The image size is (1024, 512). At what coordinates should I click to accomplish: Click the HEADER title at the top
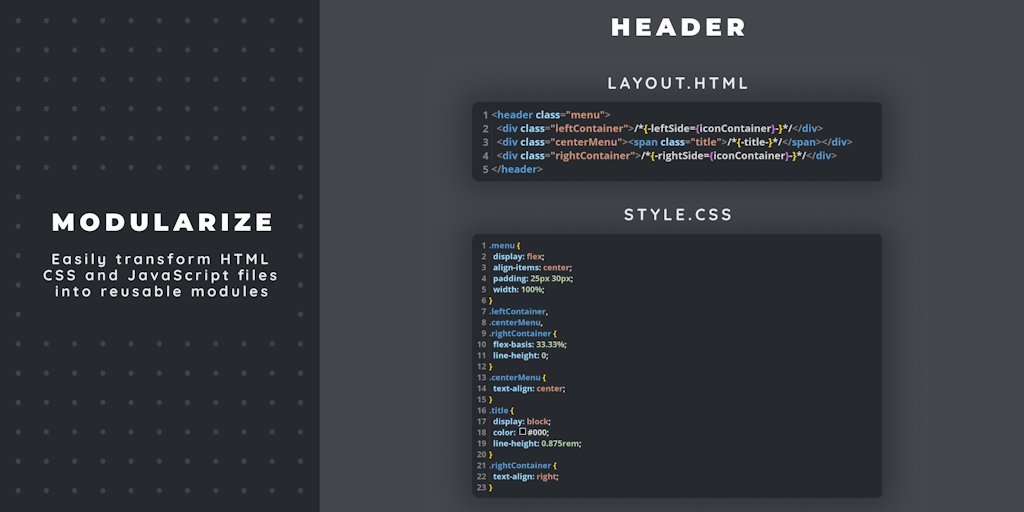point(678,27)
